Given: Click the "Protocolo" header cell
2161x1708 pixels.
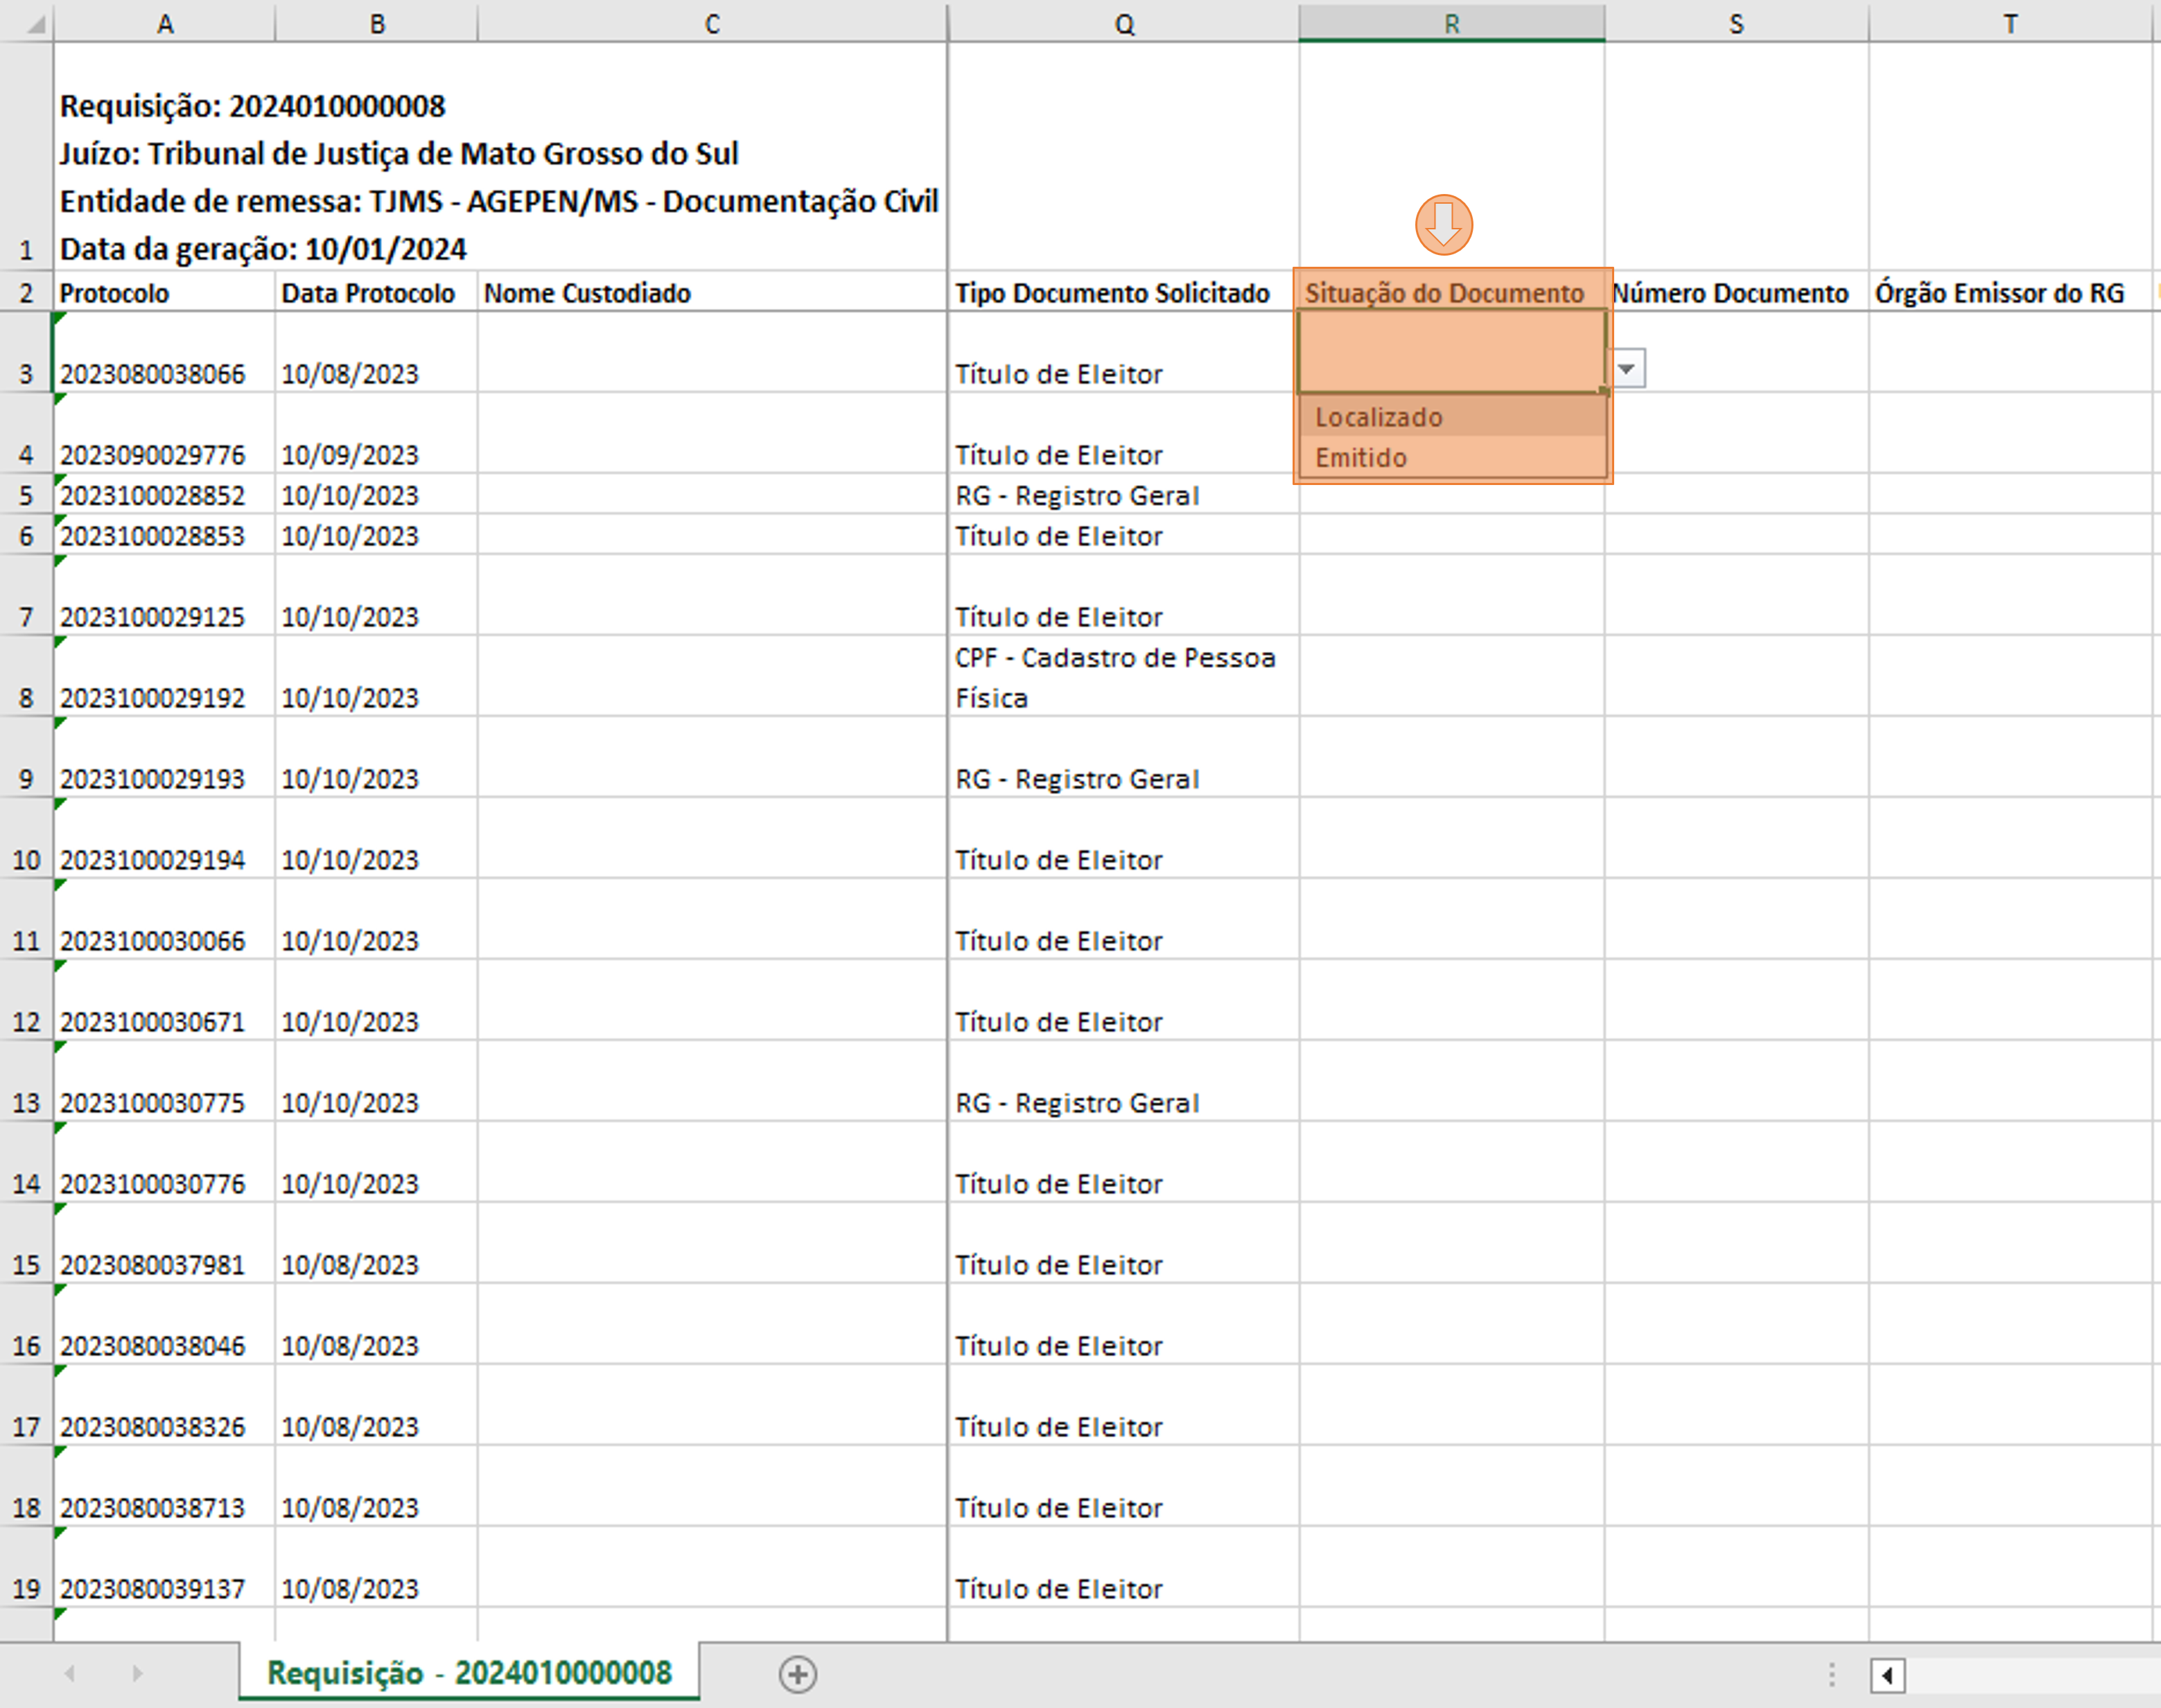Looking at the screenshot, I should point(165,292).
